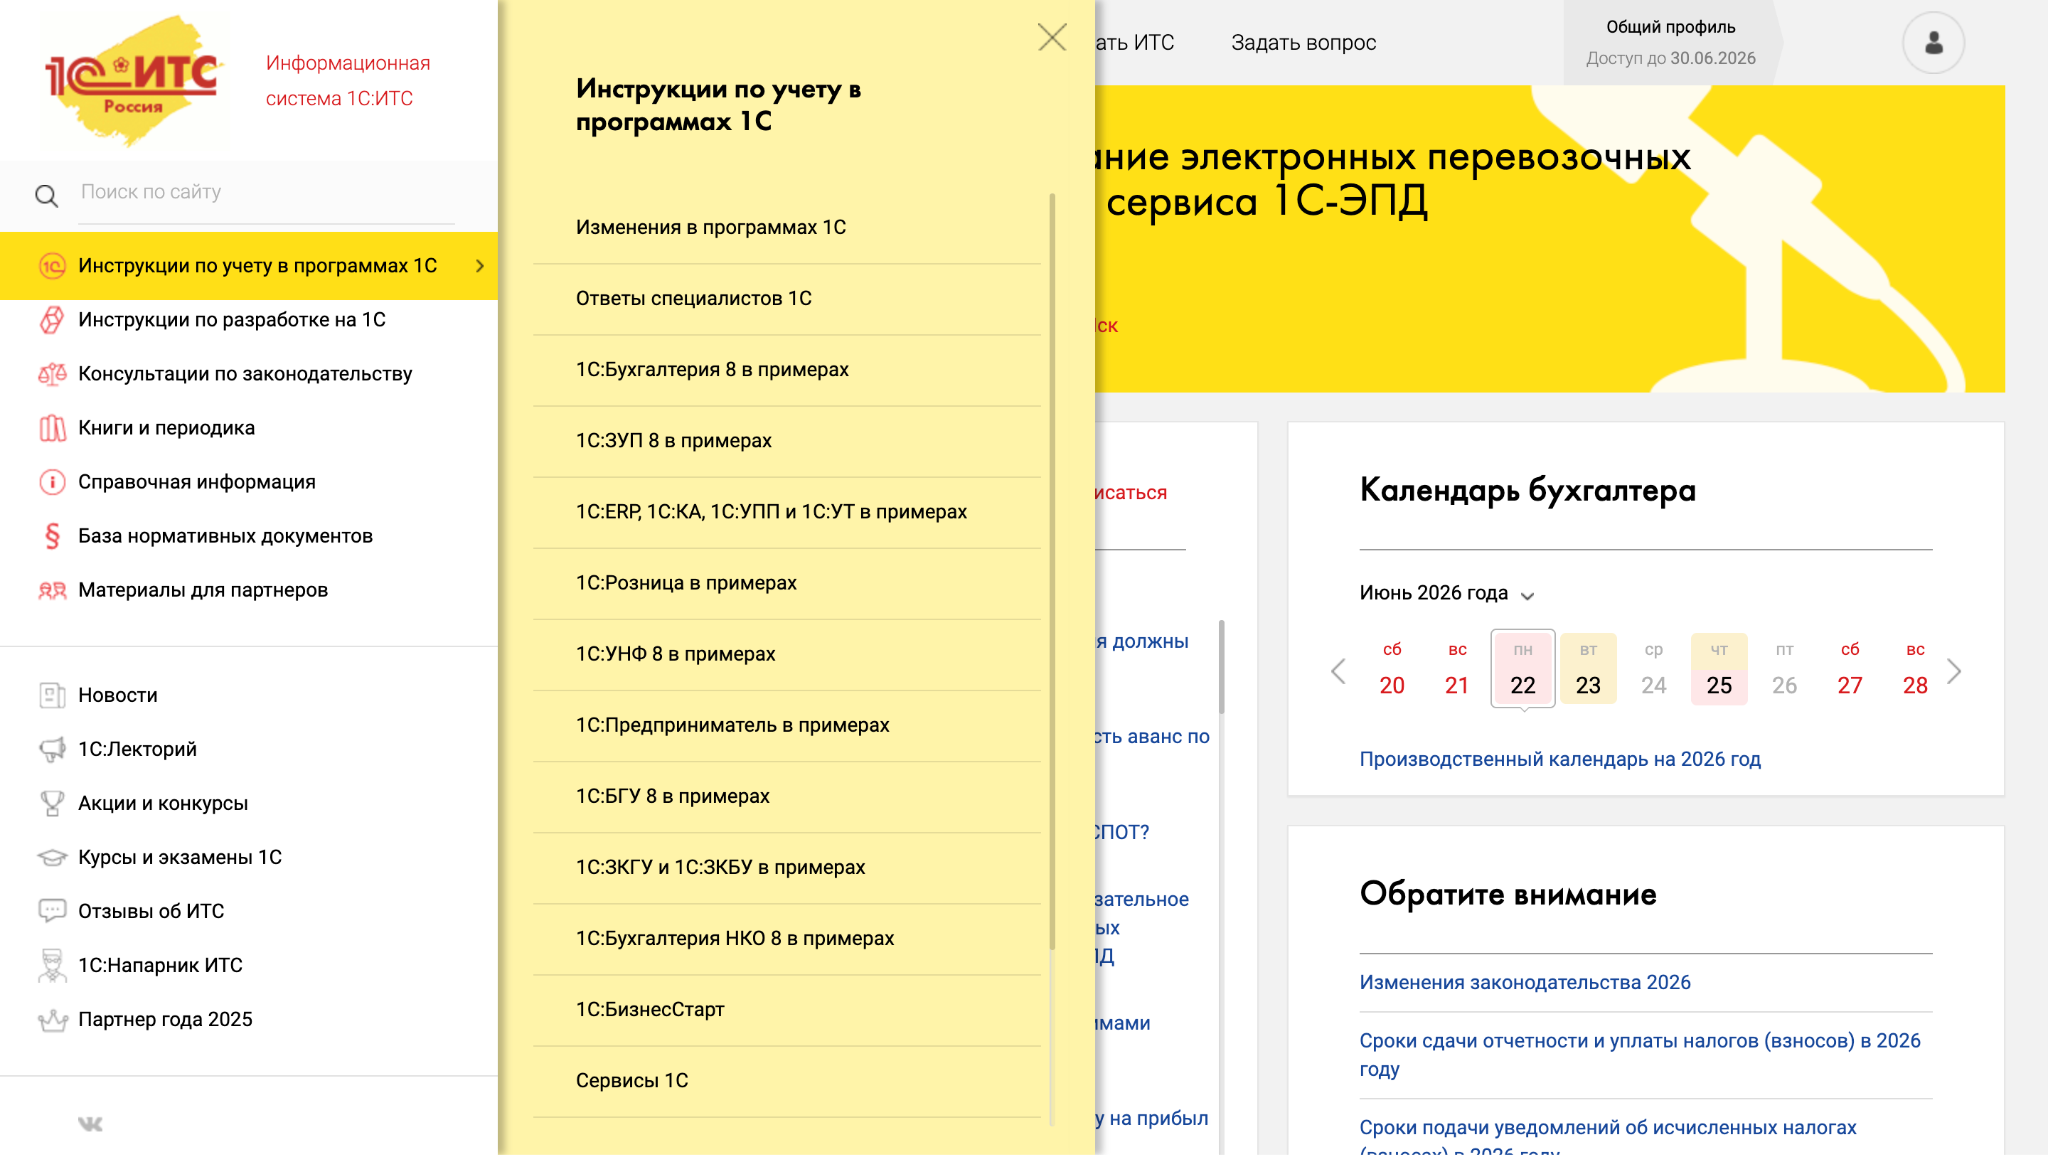
Task: Open Общий профиль access info block
Action: click(x=1670, y=43)
